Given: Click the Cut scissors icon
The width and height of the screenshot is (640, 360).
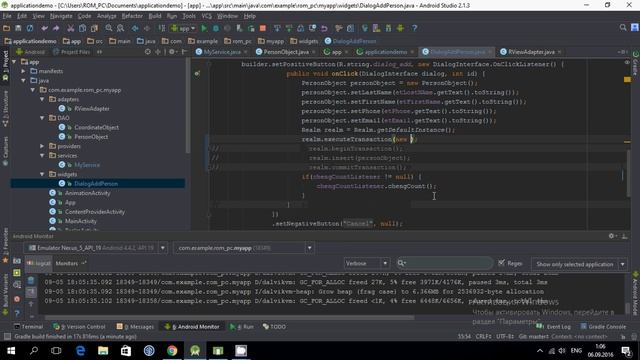Looking at the screenshot, I should click(x=71, y=28).
